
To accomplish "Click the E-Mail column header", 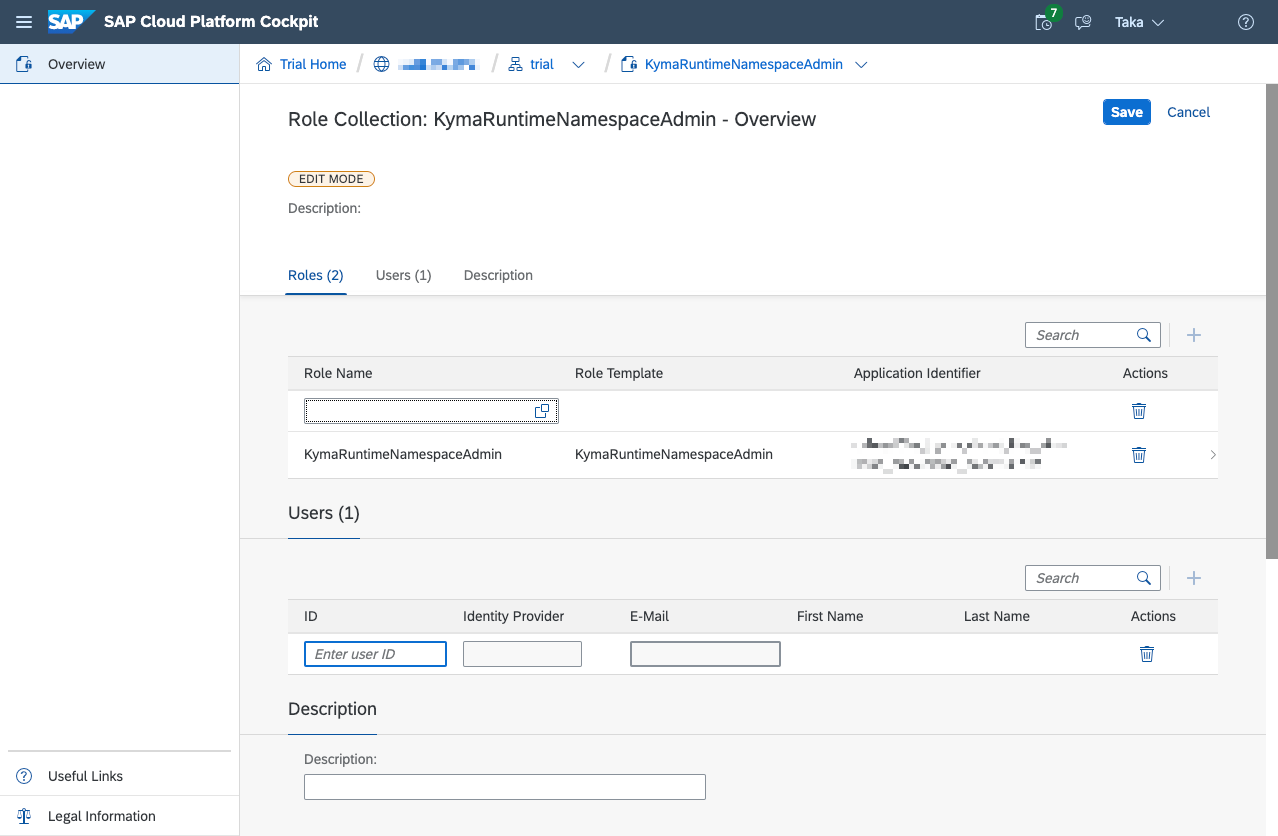I will [649, 616].
